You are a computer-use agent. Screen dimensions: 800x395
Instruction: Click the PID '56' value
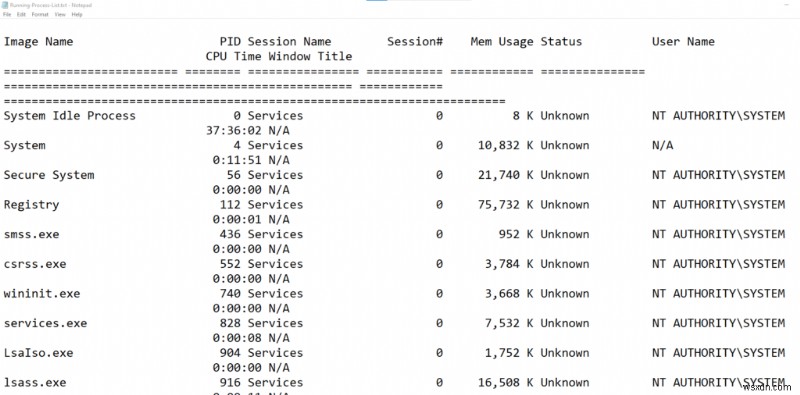pos(234,175)
